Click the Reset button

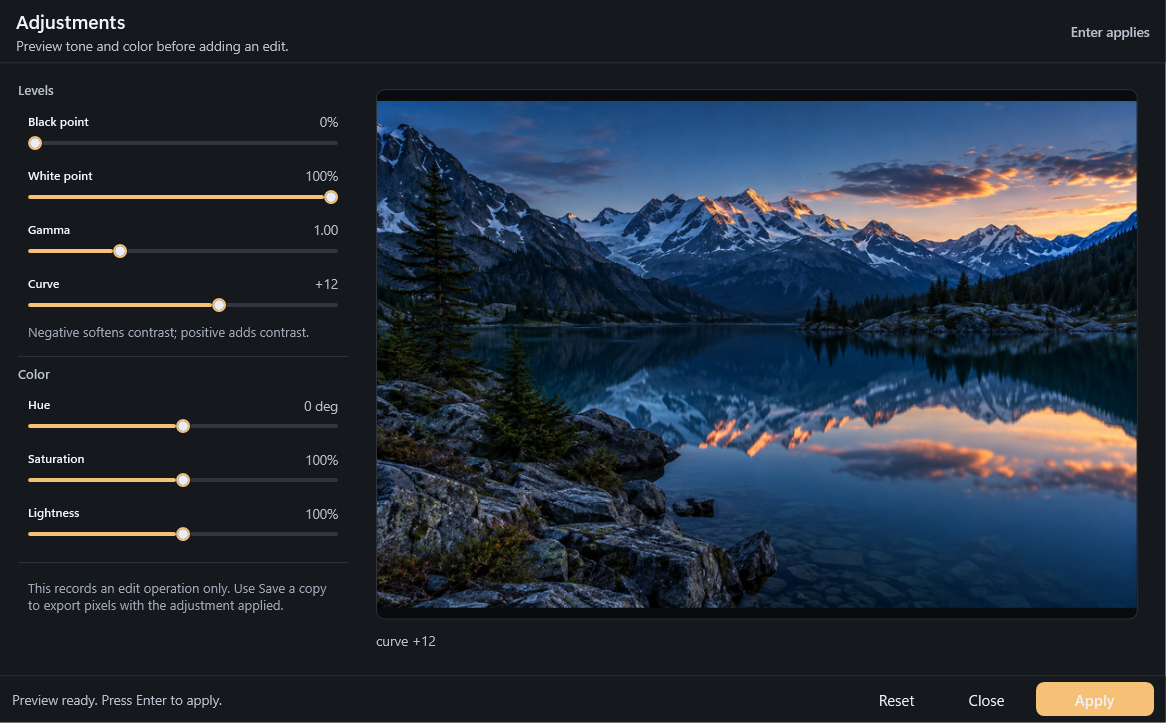pos(896,701)
